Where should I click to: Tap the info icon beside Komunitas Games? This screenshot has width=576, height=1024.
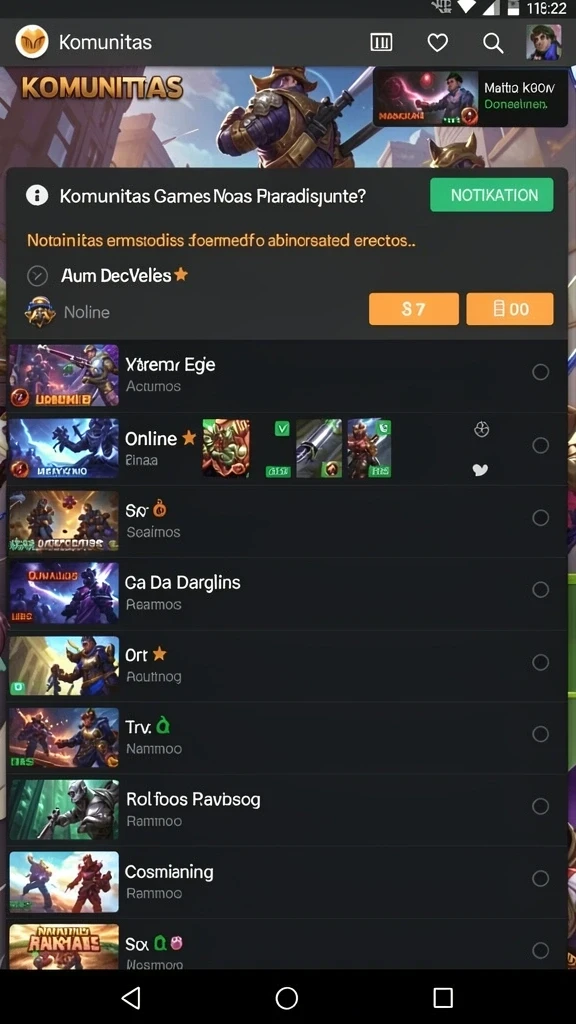tap(37, 195)
